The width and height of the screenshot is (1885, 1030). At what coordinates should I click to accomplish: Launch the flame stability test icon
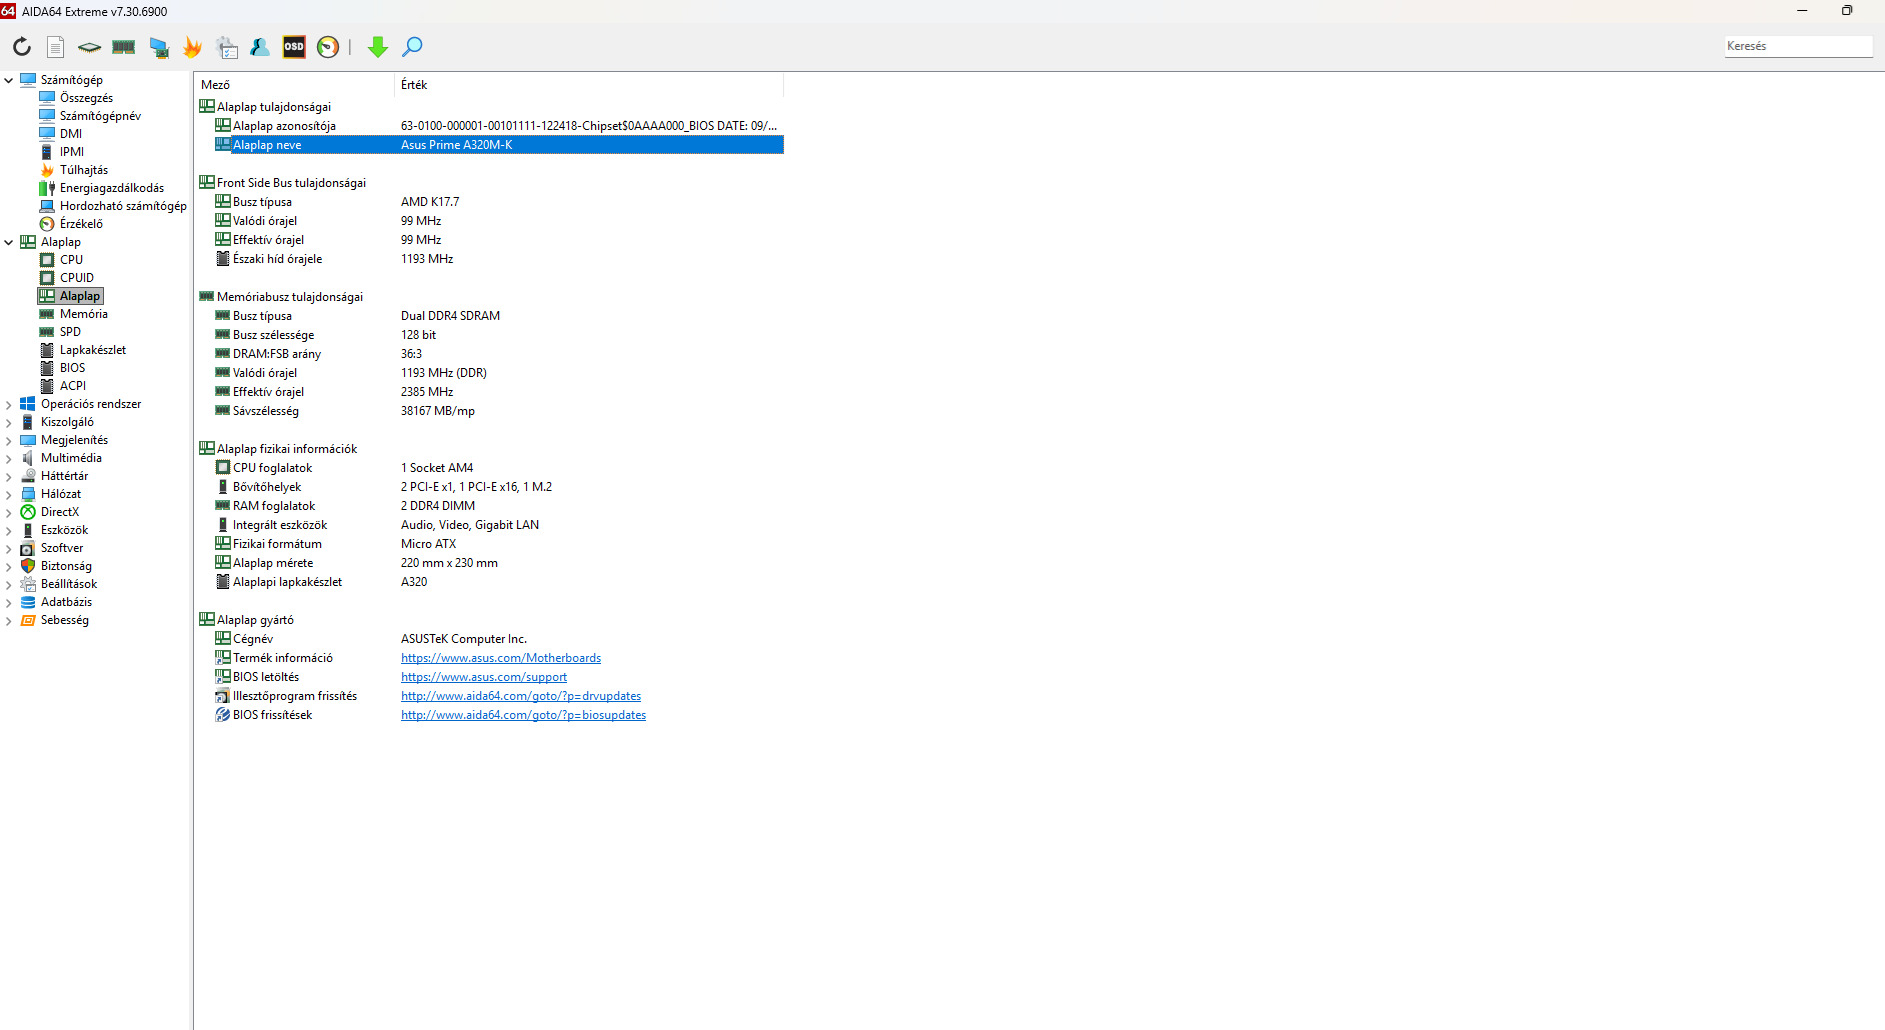(x=192, y=47)
